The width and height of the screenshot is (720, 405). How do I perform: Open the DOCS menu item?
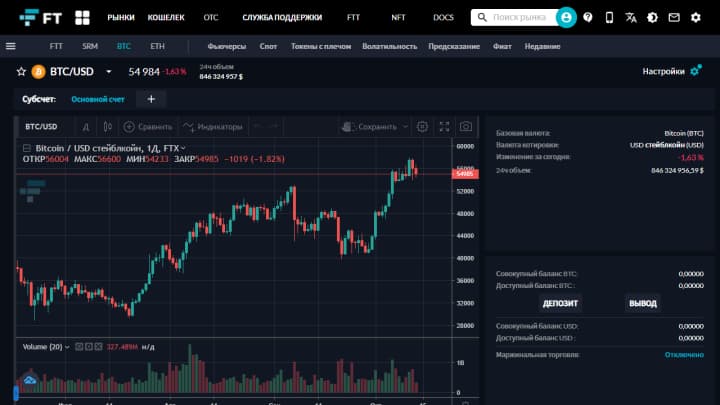(x=443, y=17)
